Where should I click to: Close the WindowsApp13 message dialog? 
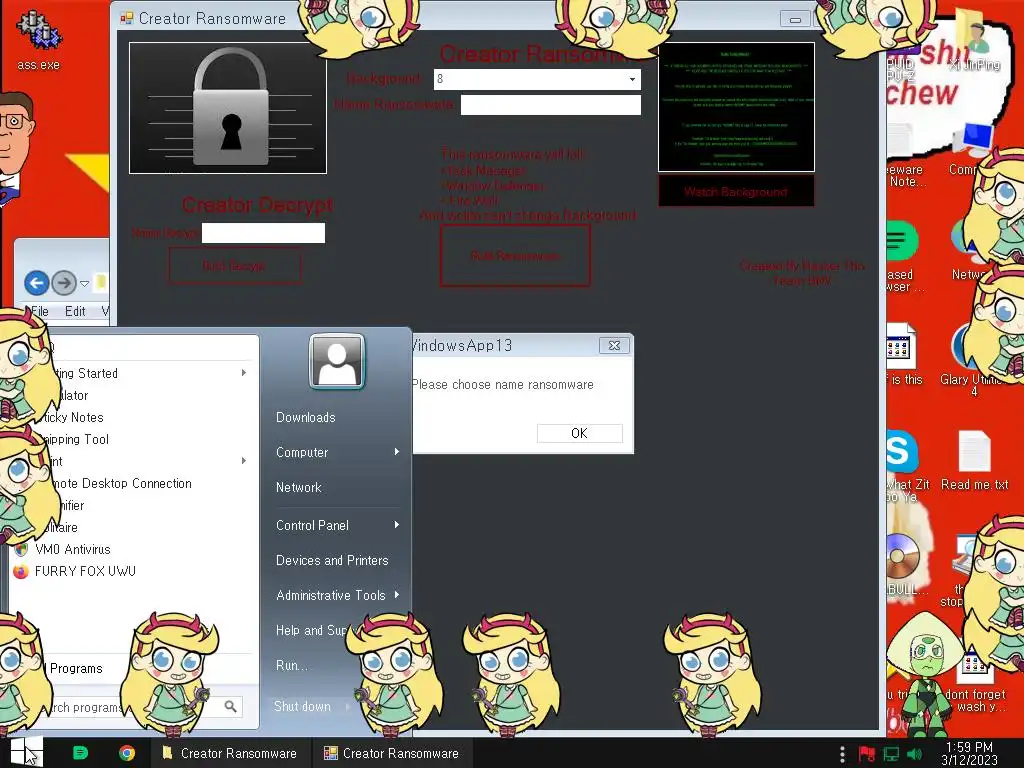click(615, 345)
